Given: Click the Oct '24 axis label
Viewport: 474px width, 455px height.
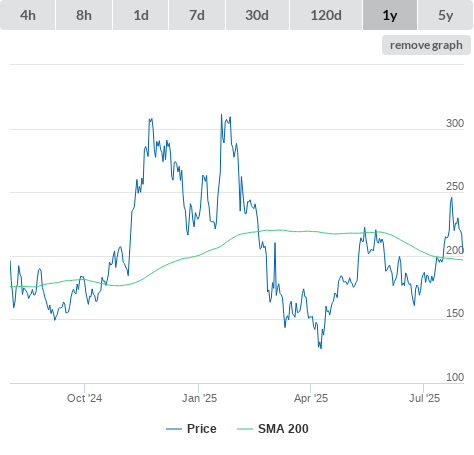Looking at the screenshot, I should (x=84, y=398).
